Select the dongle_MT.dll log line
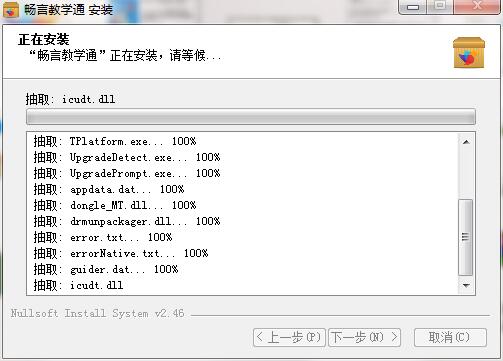The image size is (503, 361). (115, 205)
